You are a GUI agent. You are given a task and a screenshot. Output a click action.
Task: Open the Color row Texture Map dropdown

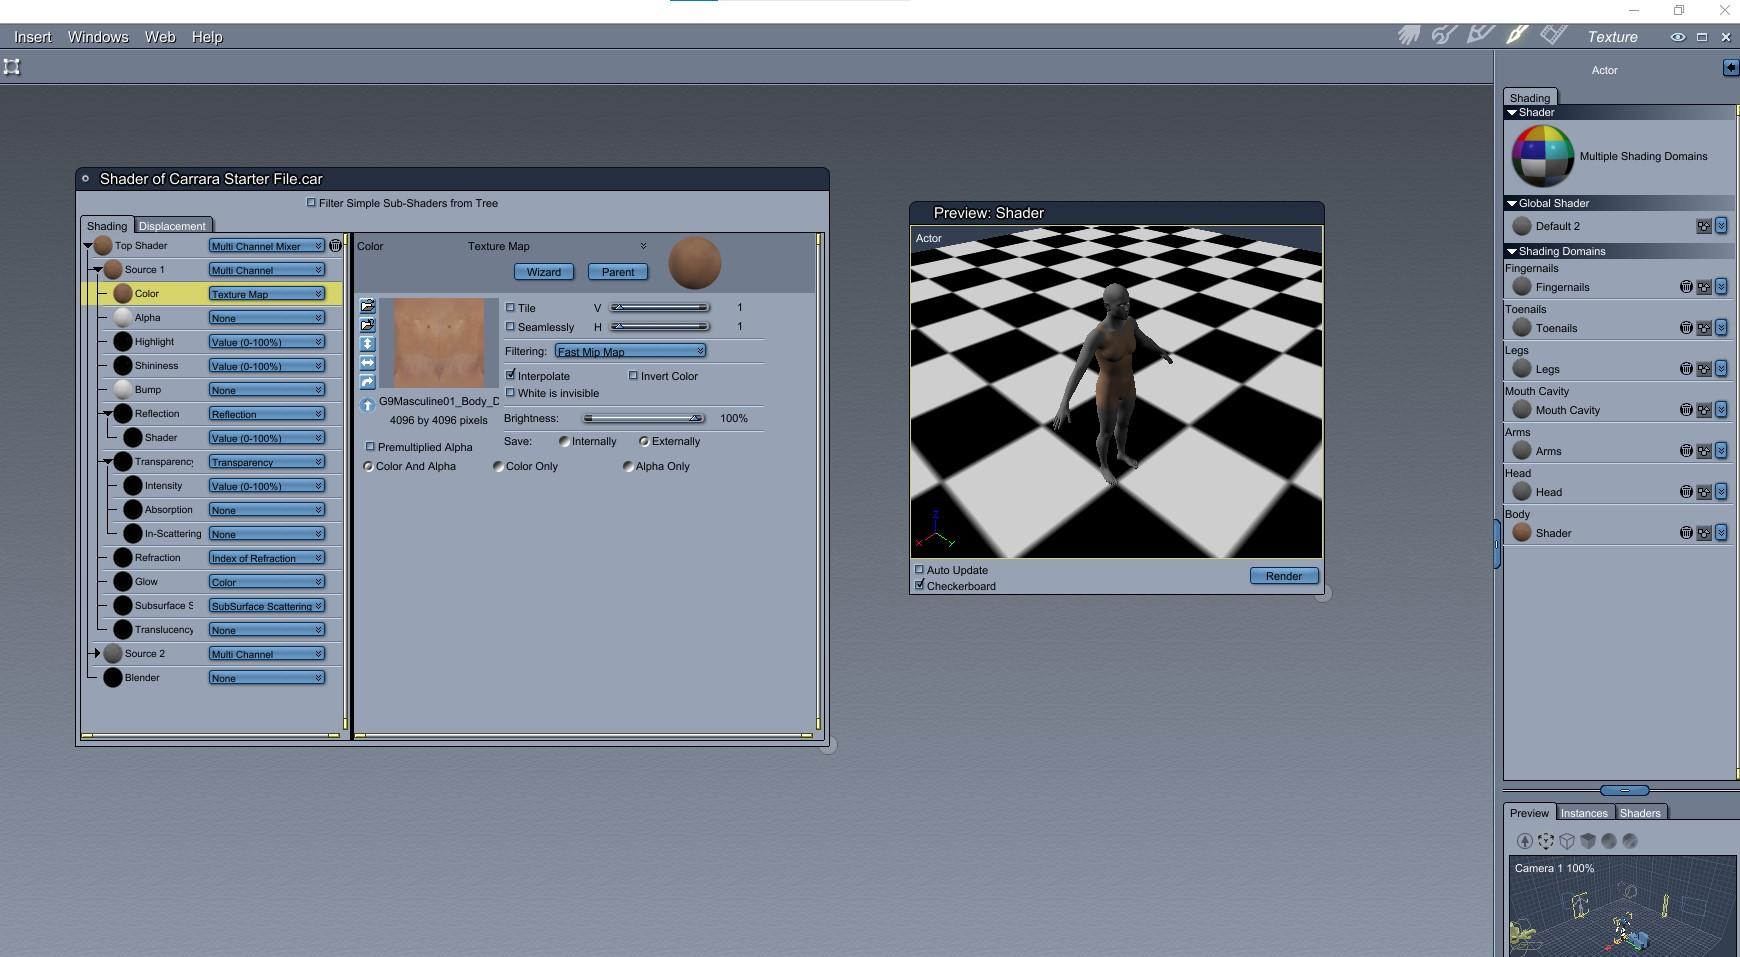click(266, 294)
